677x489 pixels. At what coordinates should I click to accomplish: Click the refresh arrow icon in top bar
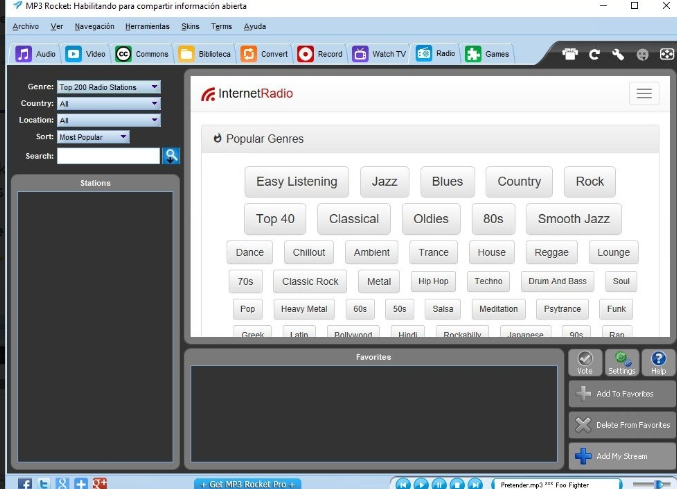click(x=594, y=54)
